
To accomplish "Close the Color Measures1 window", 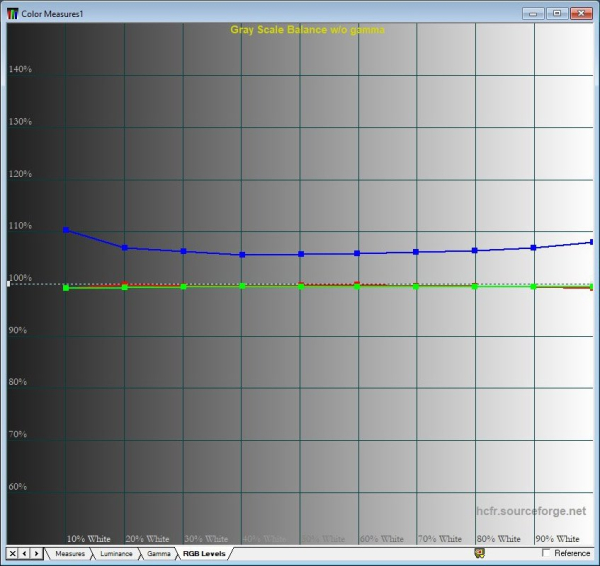I will click(581, 13).
